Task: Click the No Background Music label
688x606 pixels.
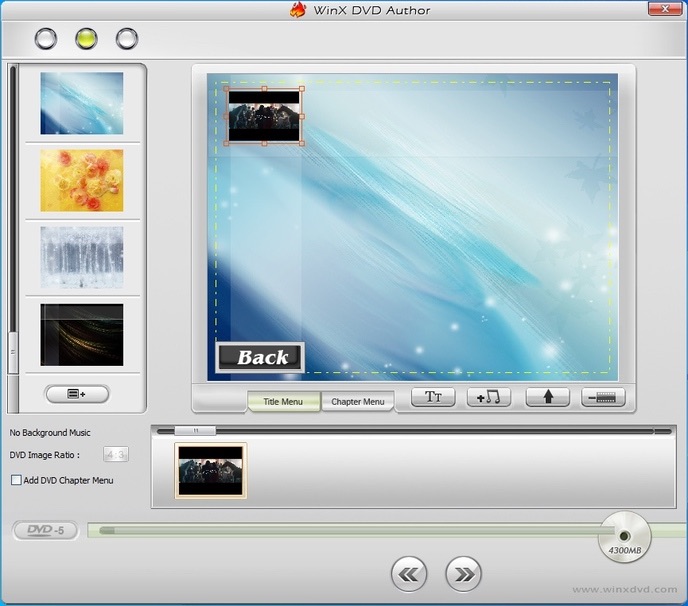Action: [x=50, y=433]
